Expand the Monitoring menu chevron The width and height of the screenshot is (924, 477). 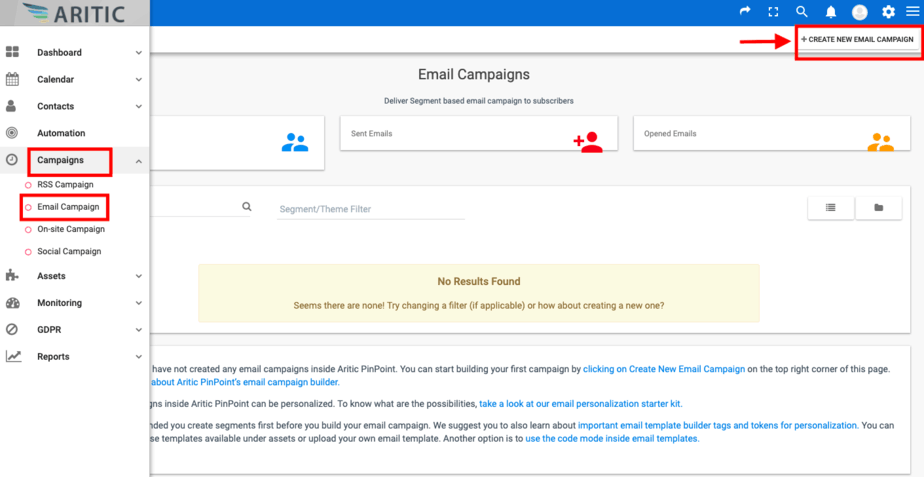click(x=138, y=303)
